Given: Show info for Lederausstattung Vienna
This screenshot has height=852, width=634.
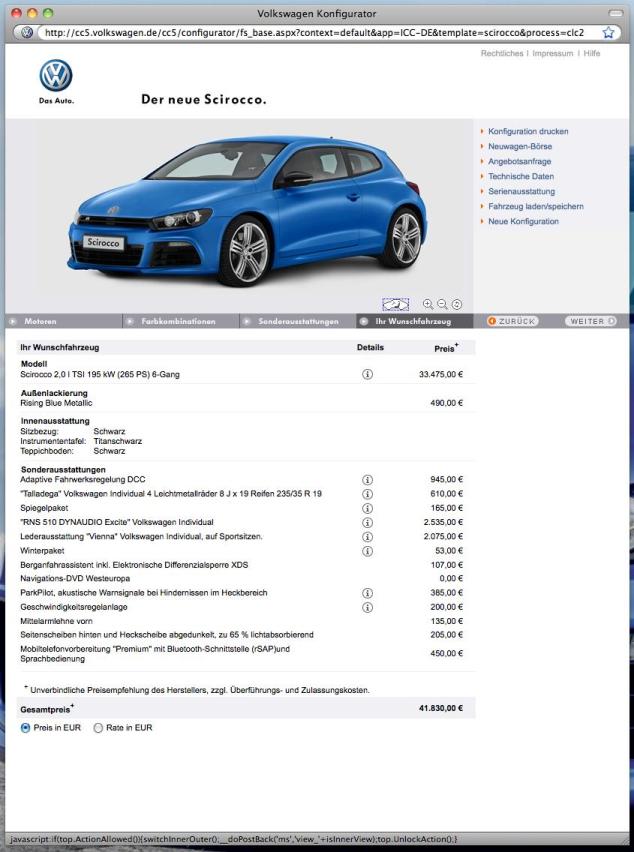Looking at the screenshot, I should coord(367,536).
